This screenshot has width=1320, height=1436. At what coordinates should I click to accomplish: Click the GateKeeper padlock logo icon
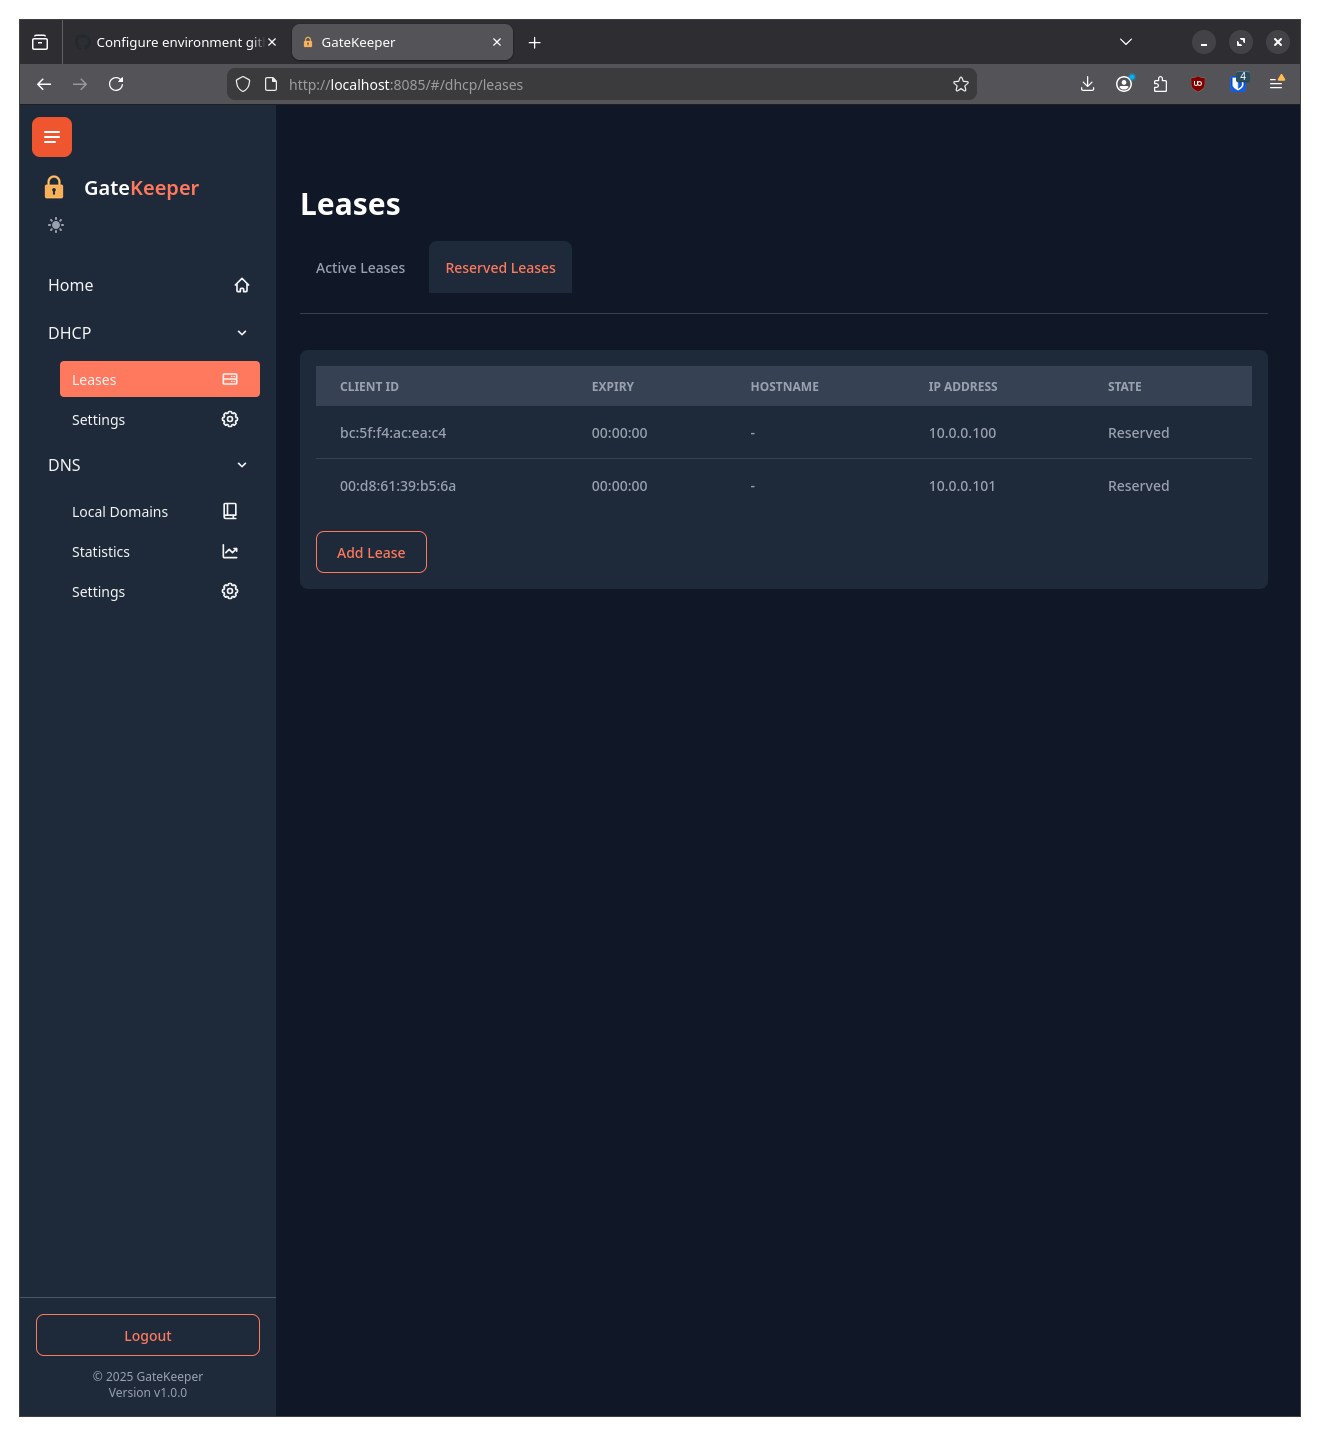pyautogui.click(x=53, y=187)
